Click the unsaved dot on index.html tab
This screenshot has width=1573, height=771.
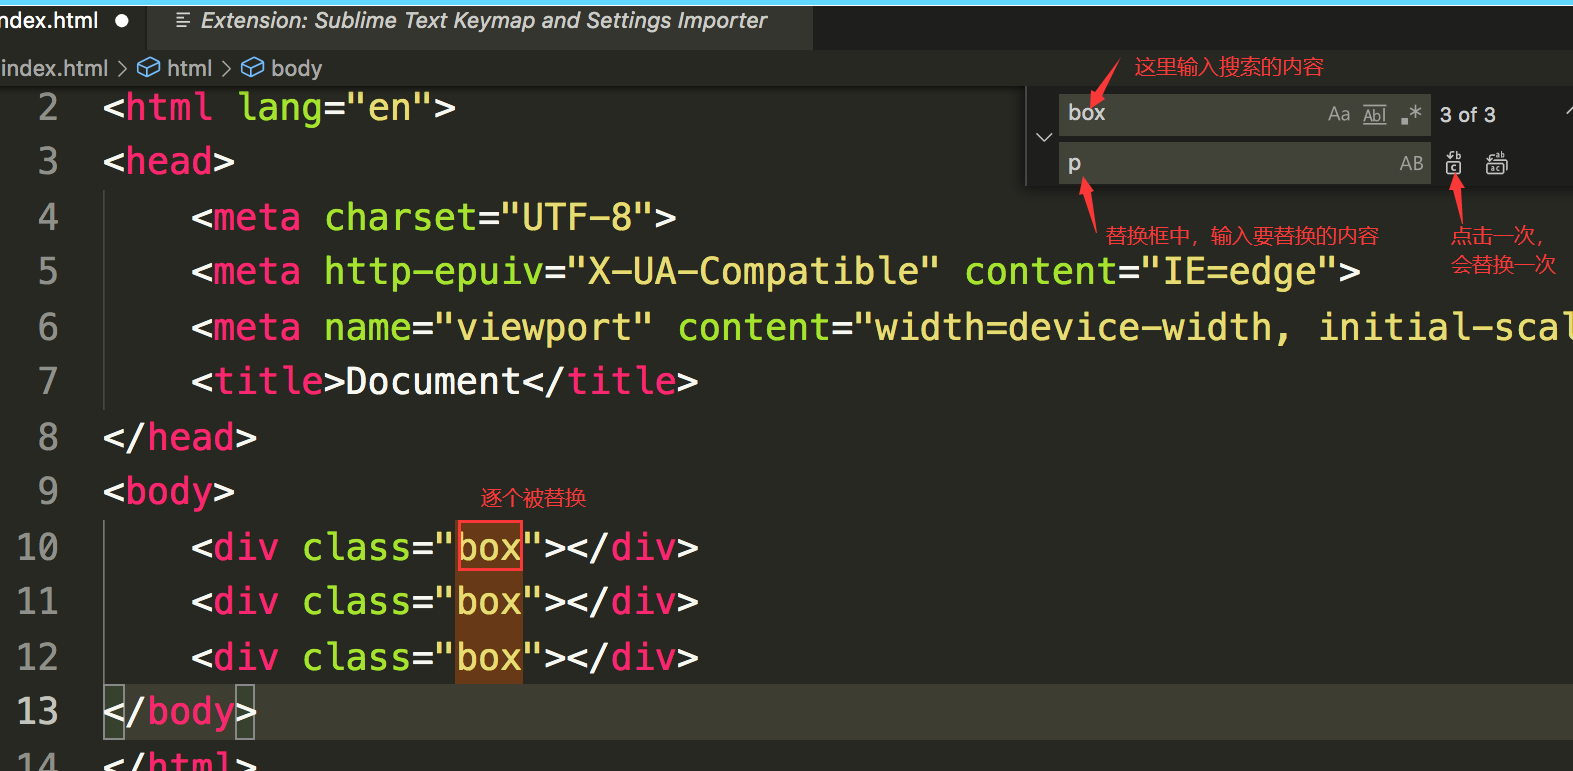click(122, 20)
